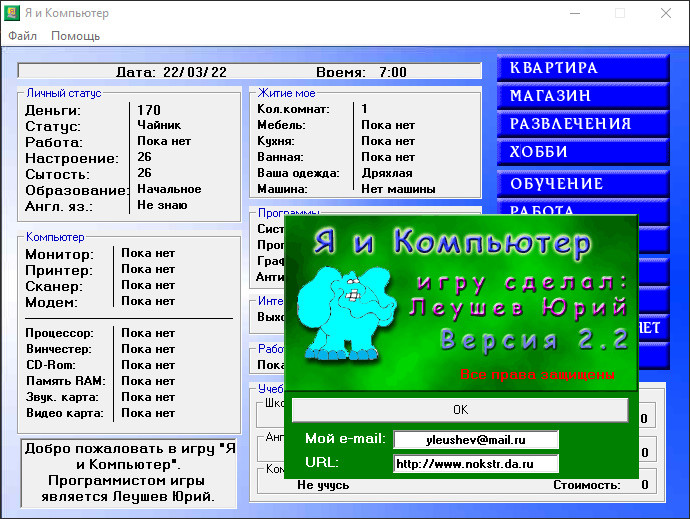
Task: Click the Образование value Начальное
Action: pos(169,189)
